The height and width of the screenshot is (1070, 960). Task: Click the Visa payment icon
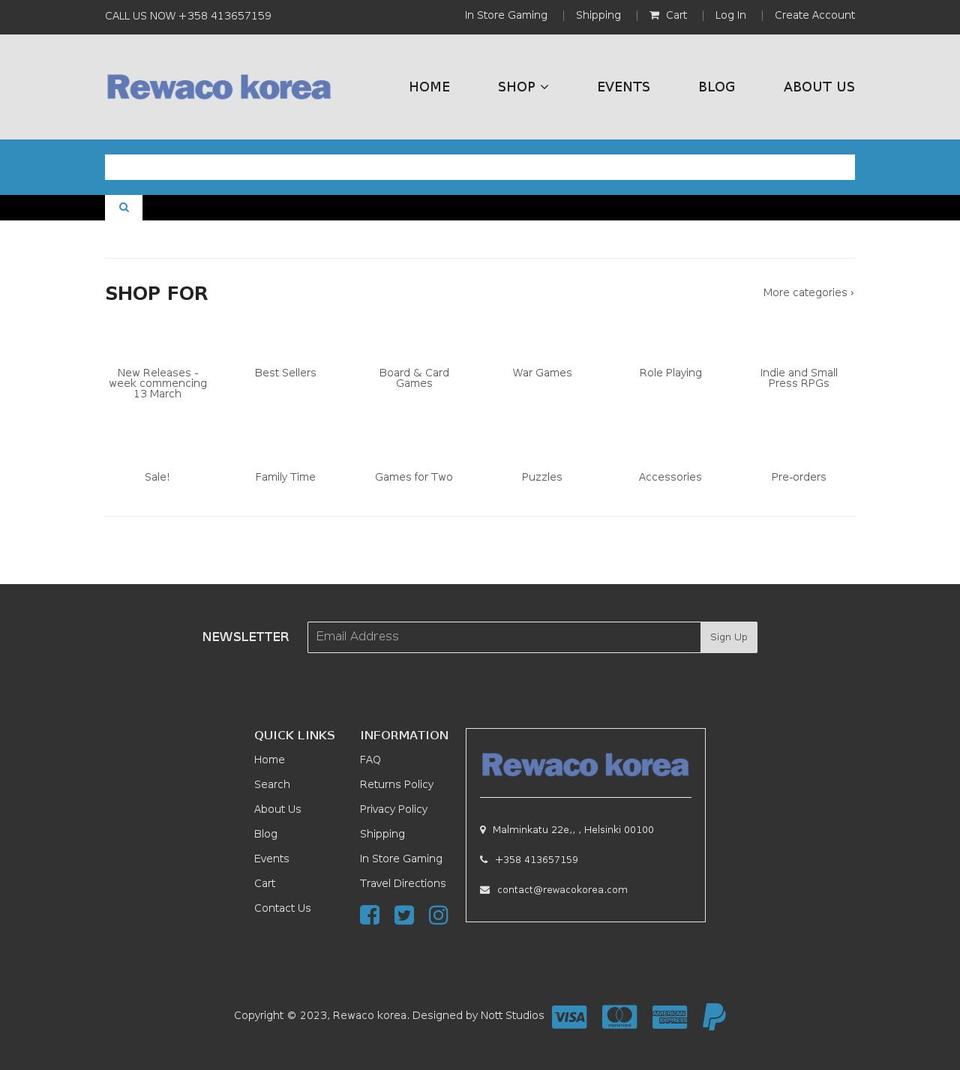coord(569,1017)
